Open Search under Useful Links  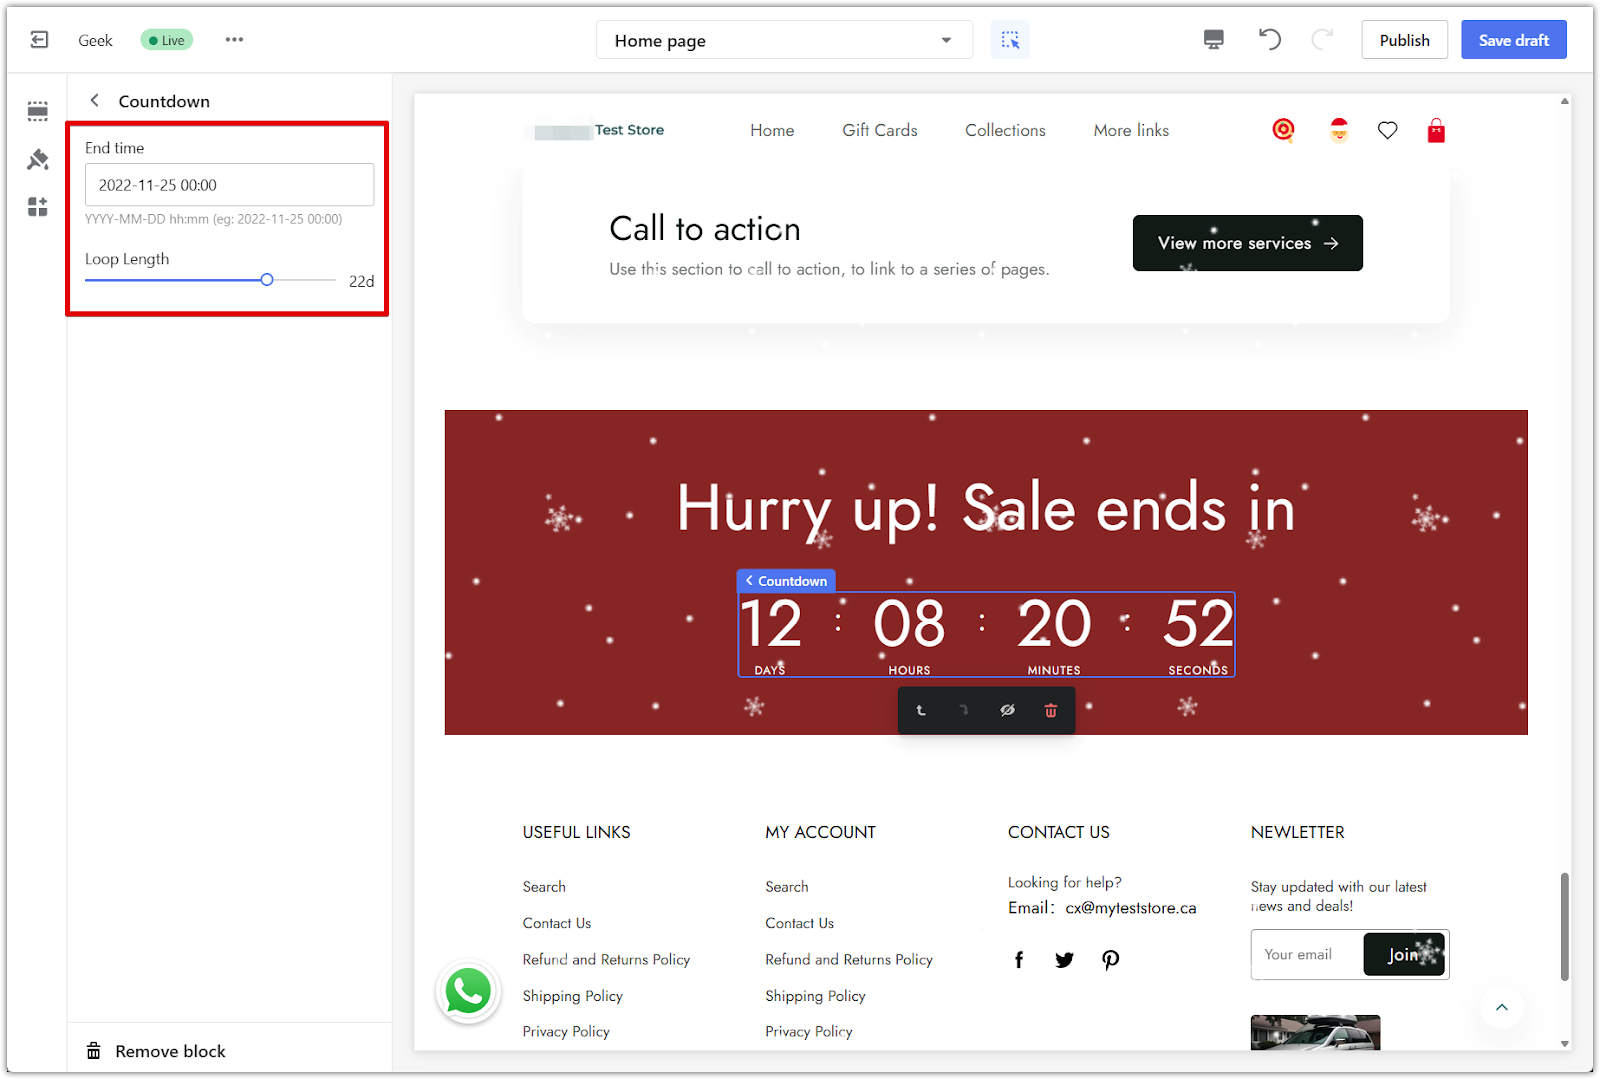tap(544, 887)
